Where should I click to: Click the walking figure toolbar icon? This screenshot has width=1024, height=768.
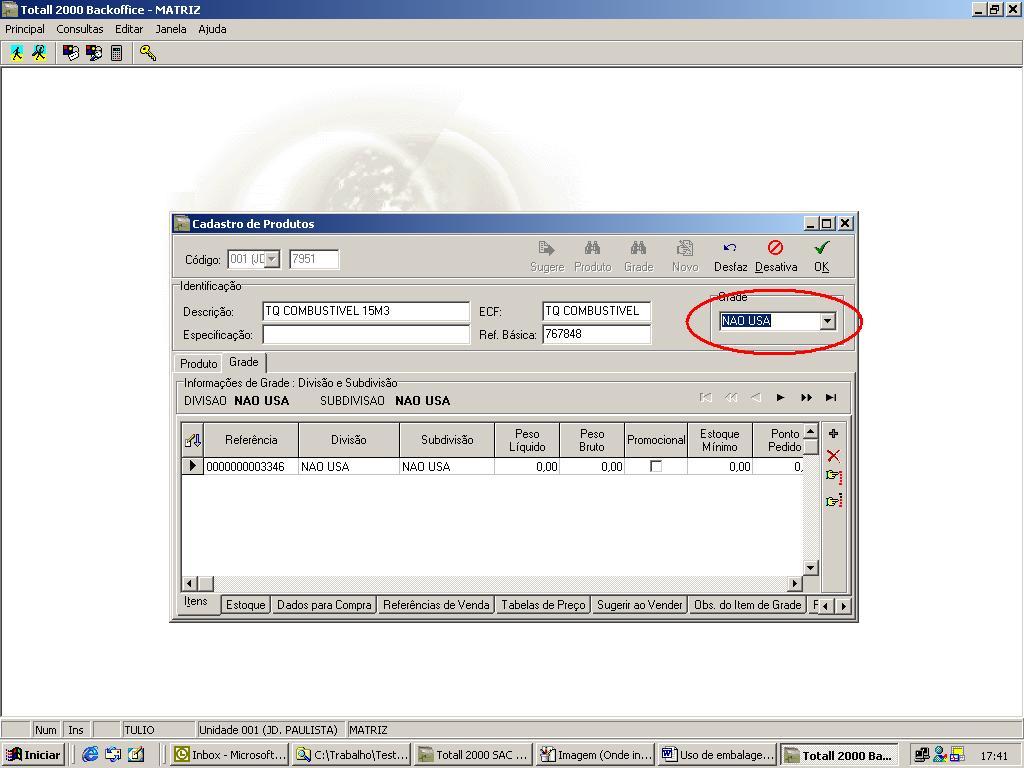click(x=16, y=53)
